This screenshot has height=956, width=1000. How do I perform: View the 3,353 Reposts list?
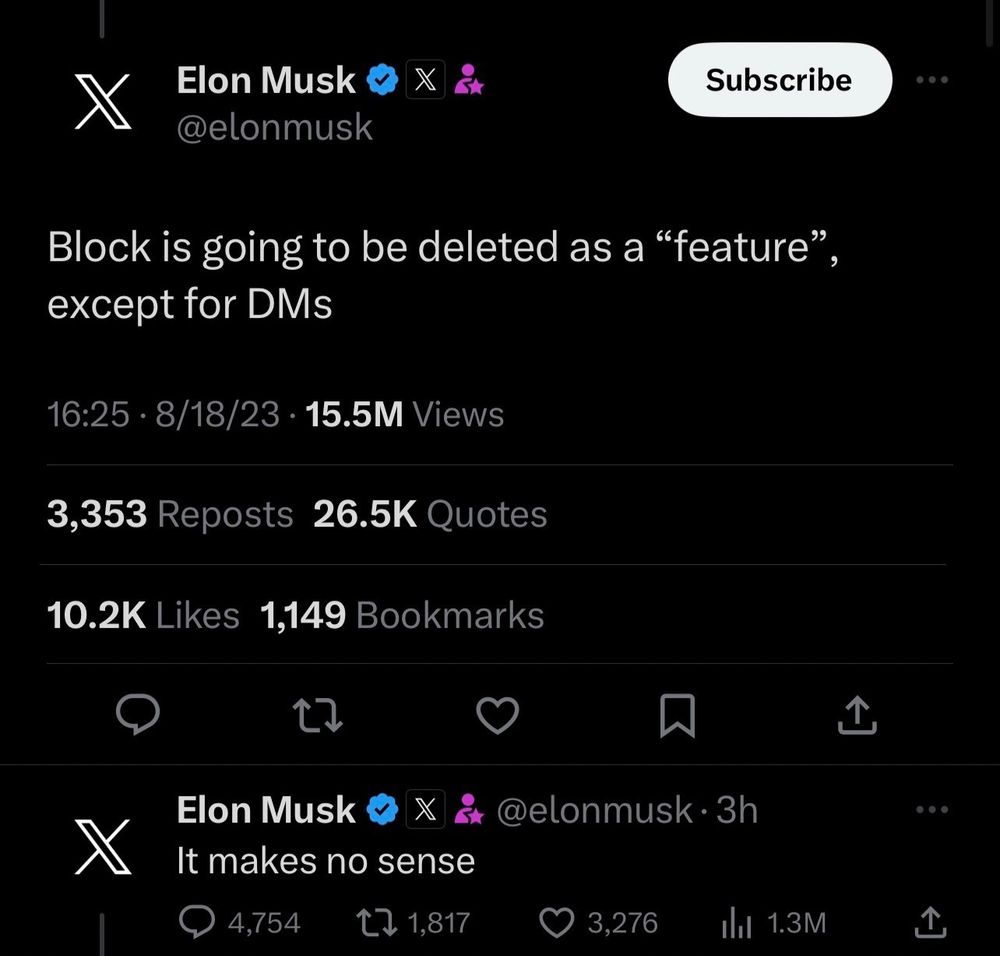(170, 514)
